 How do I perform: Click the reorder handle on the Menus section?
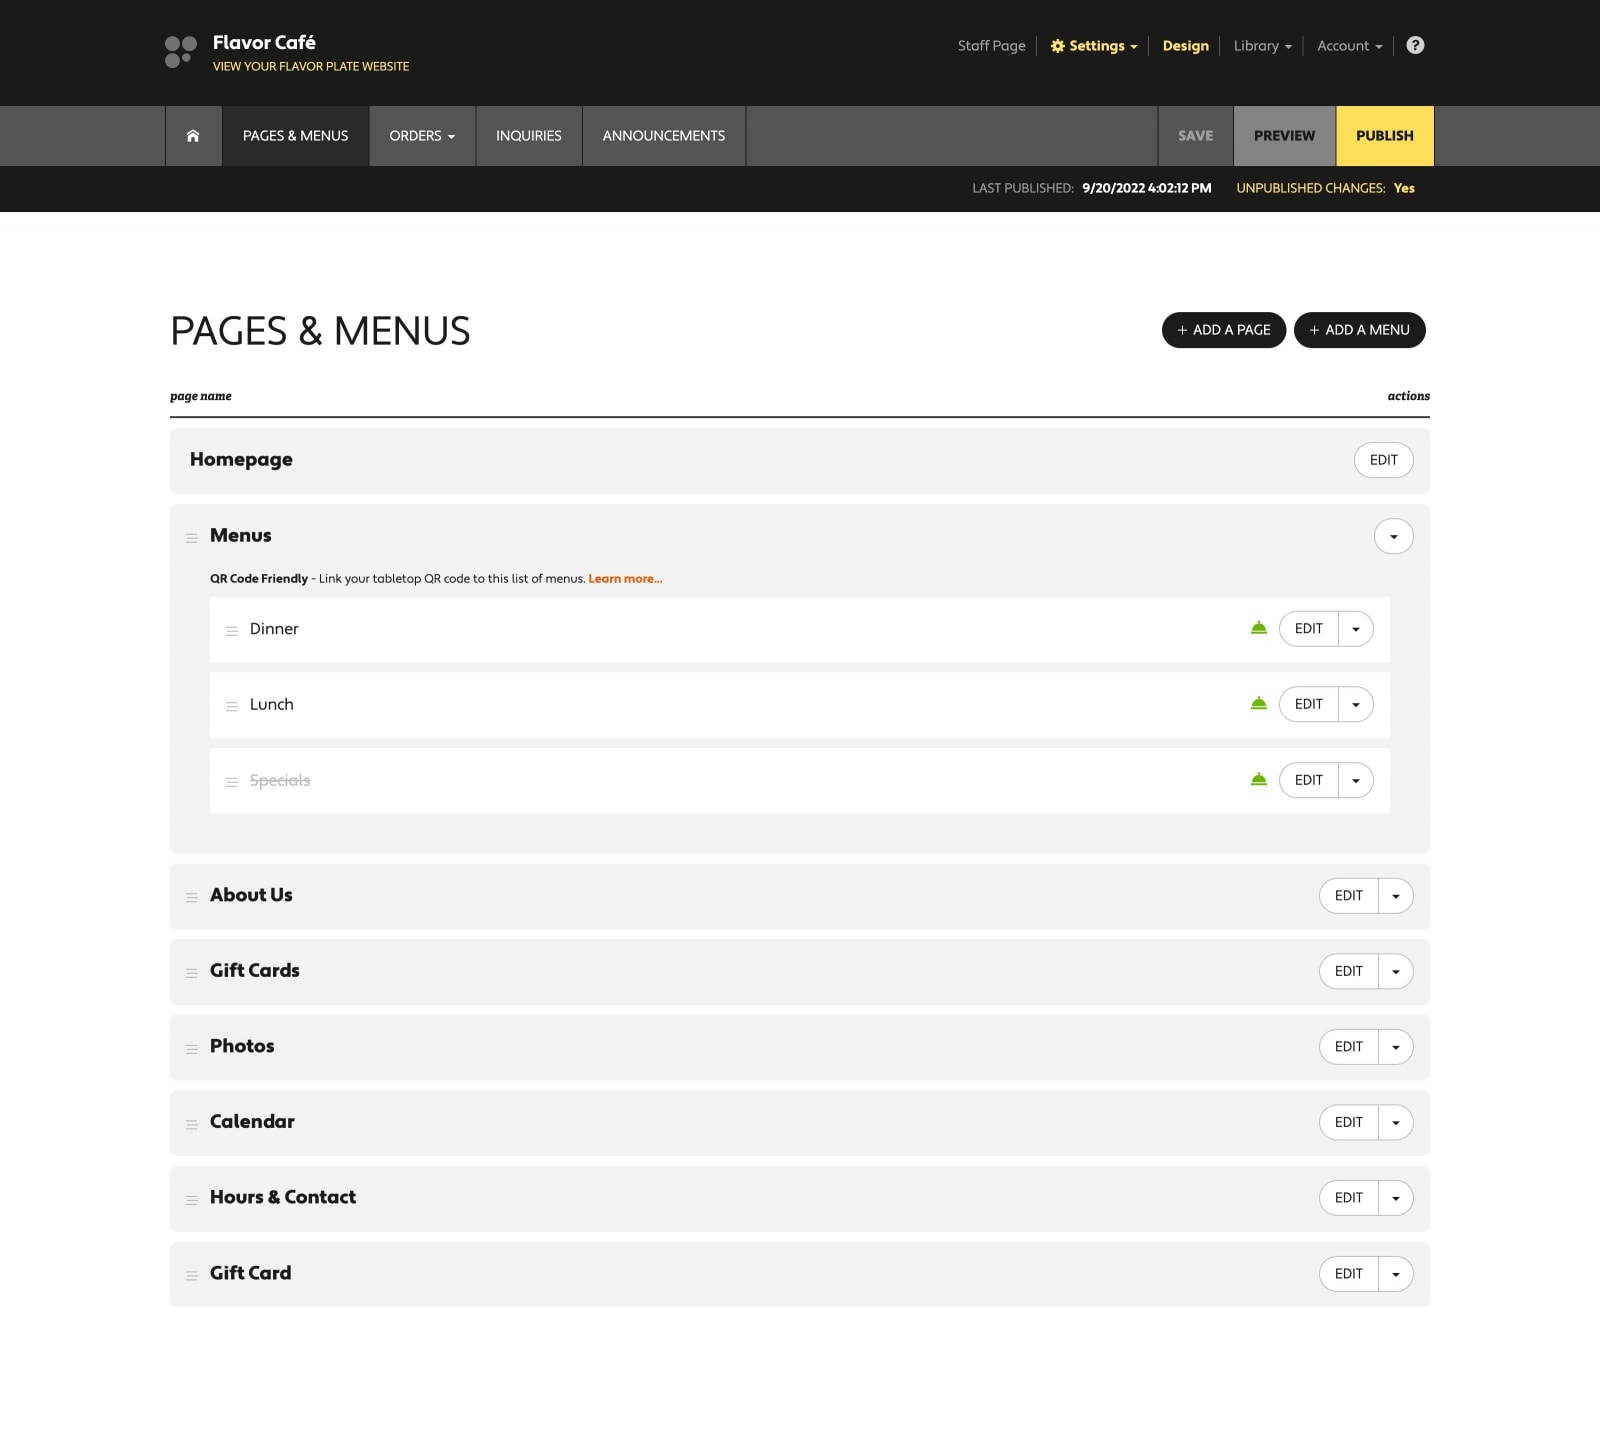192,537
